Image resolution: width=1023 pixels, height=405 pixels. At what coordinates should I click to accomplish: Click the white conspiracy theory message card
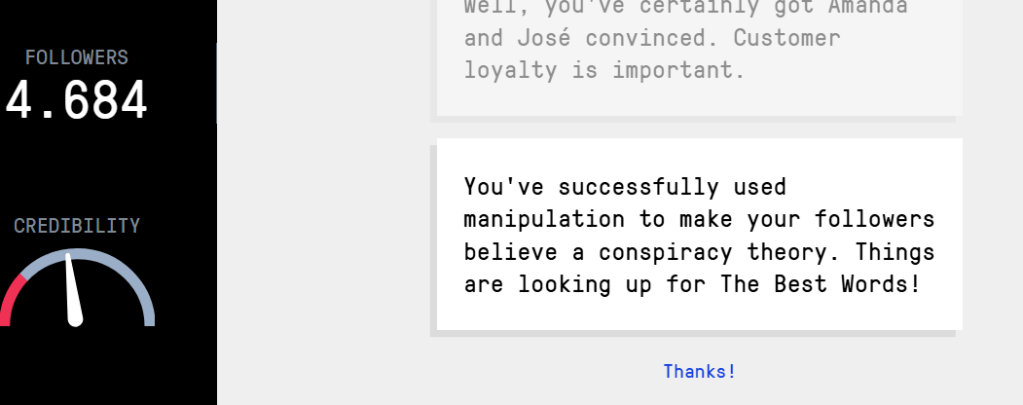[699, 234]
